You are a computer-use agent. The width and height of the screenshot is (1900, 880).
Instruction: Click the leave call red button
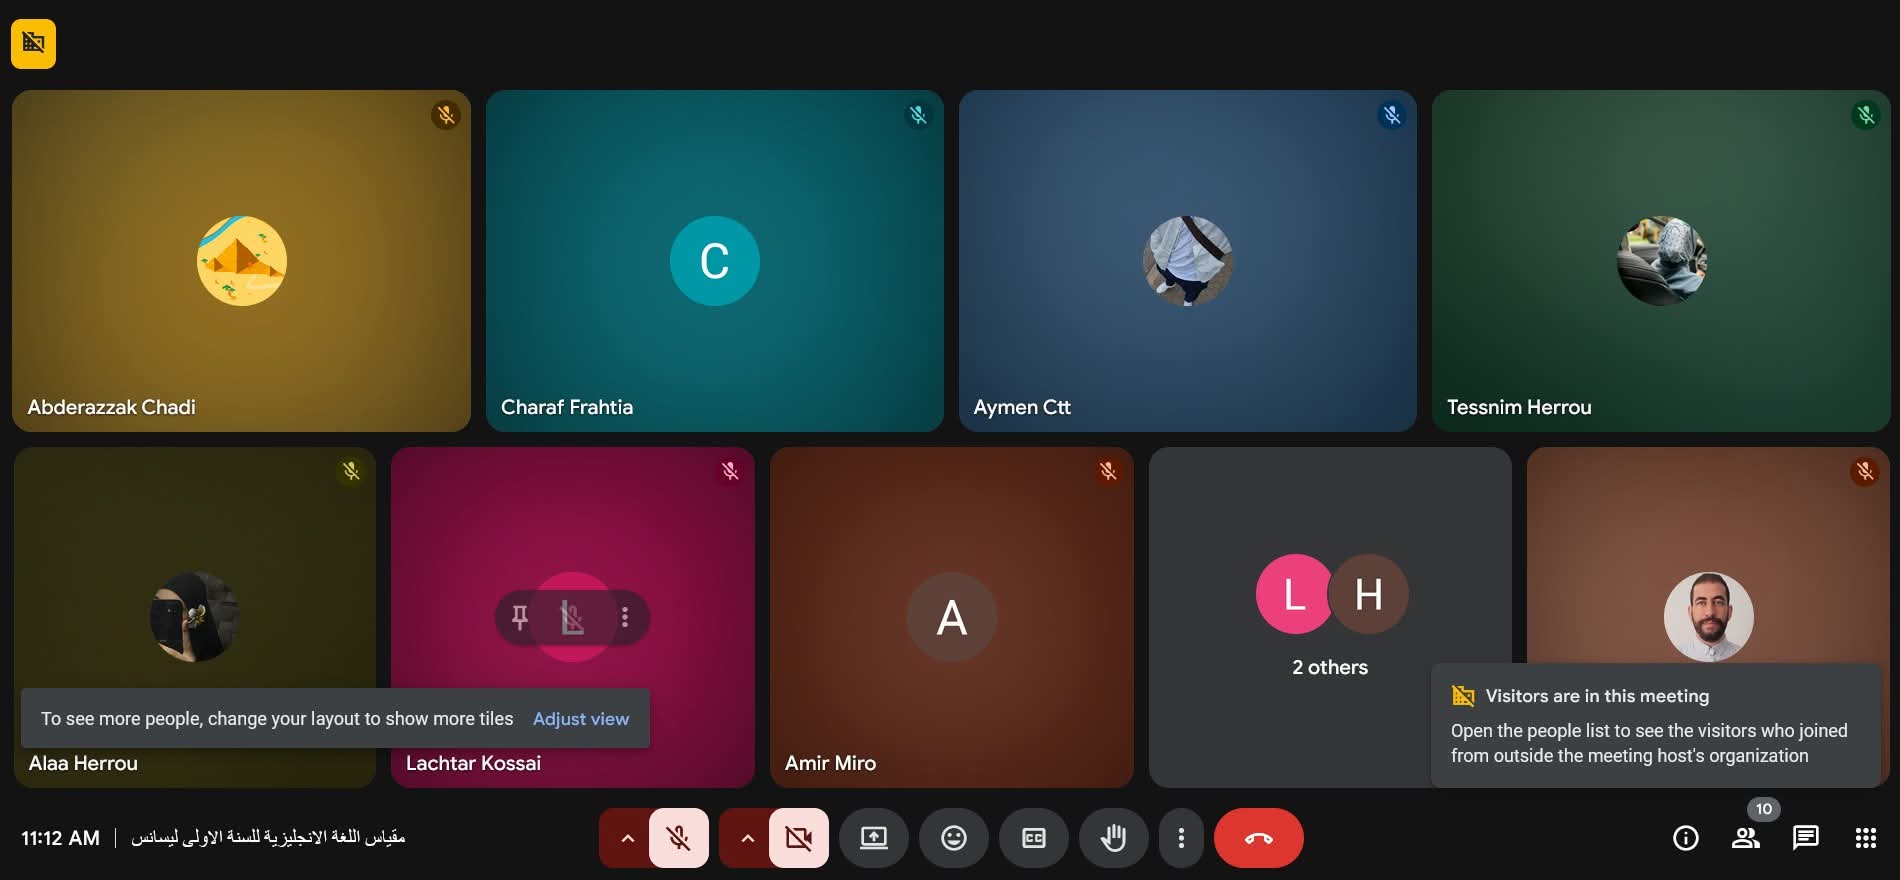(x=1258, y=838)
